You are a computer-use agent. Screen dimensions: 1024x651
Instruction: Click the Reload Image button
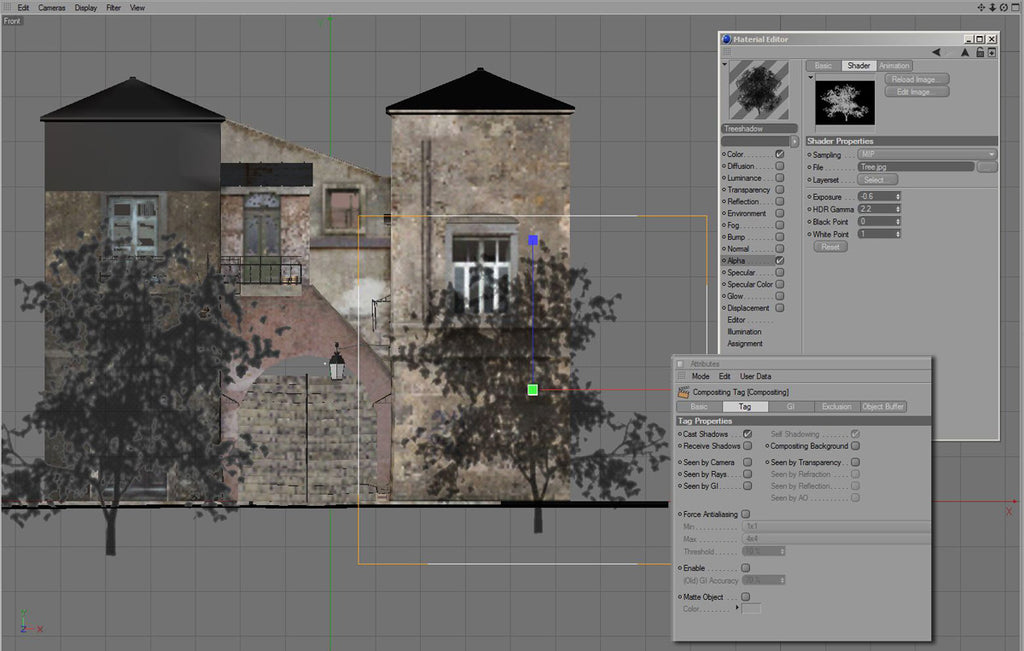point(915,78)
